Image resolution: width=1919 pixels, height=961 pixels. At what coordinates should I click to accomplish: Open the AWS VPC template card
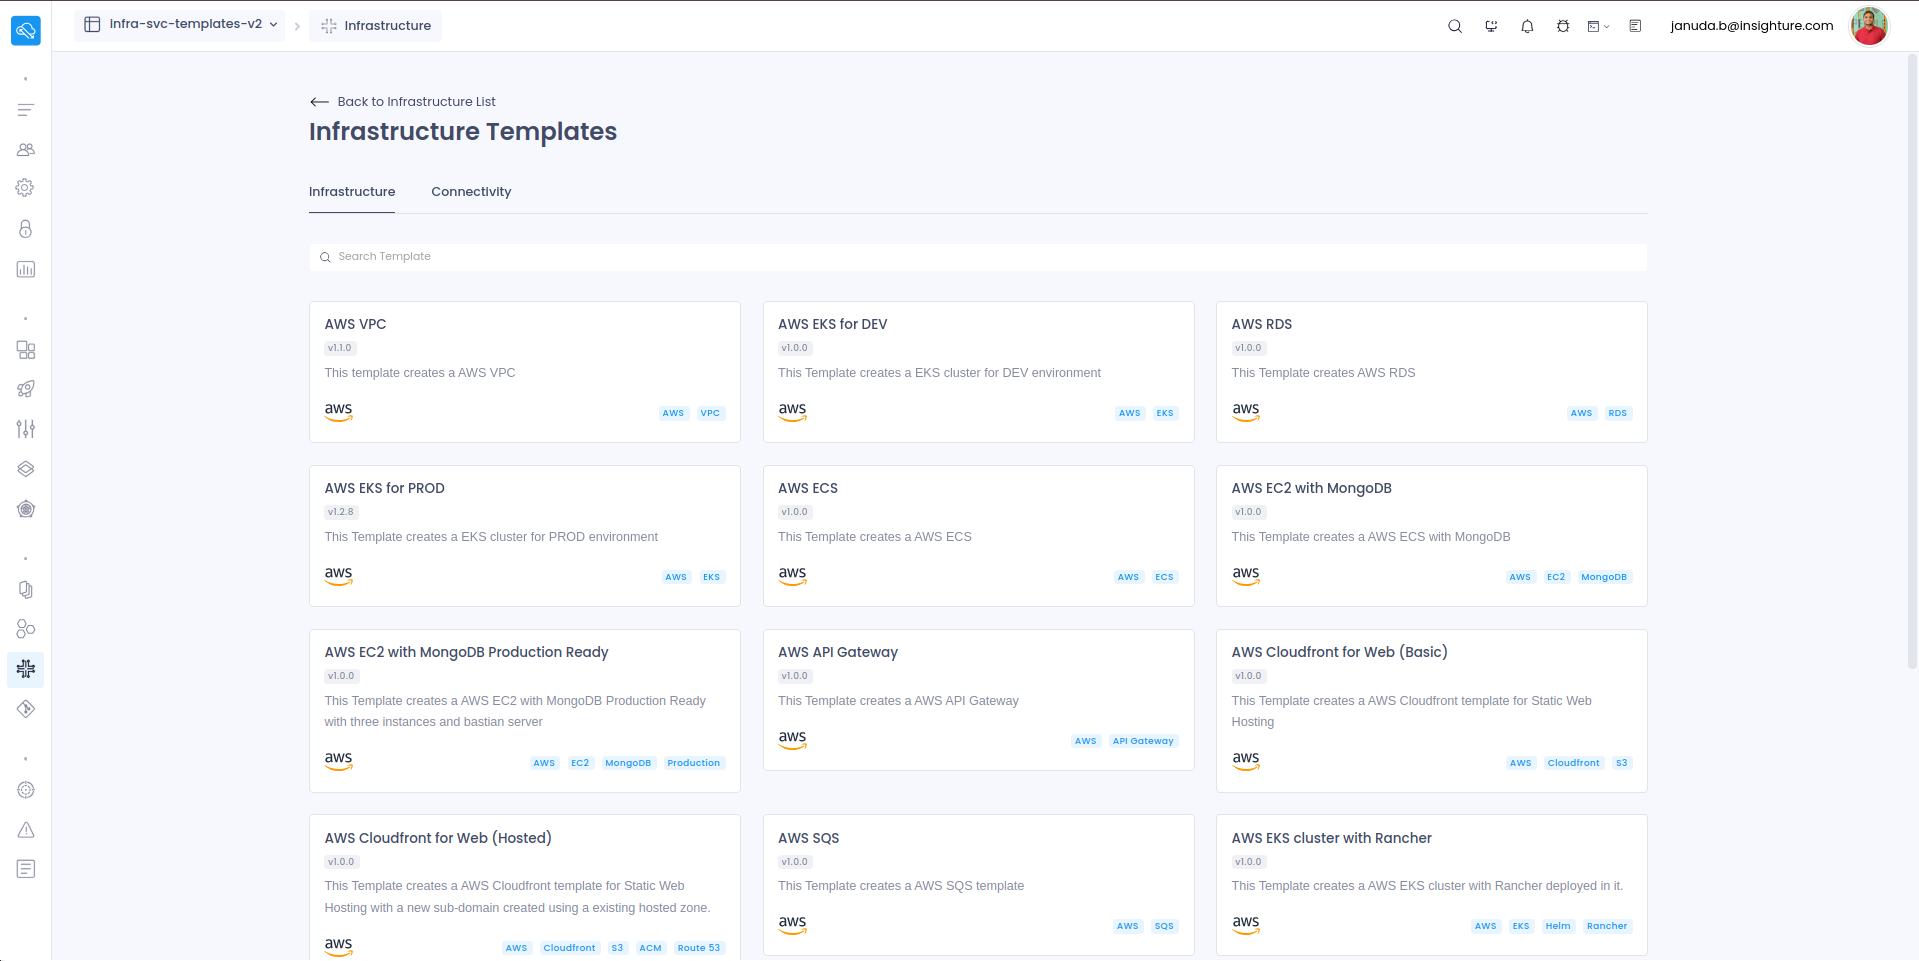tap(525, 372)
